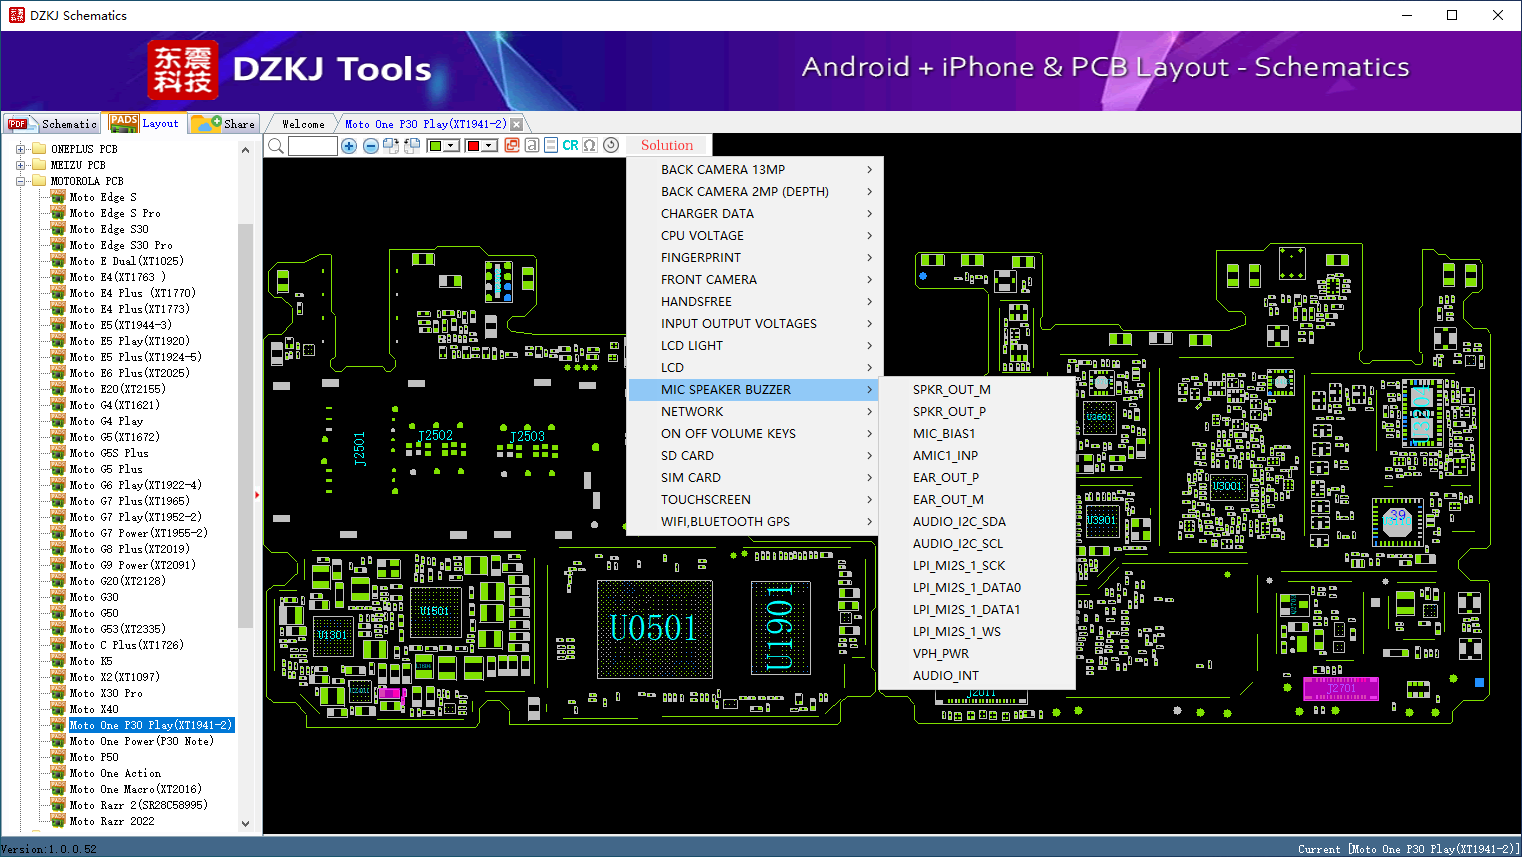Screen dimensions: 1522x857
Task: Choose MIC_BIAS1 from the submenu
Action: [977, 433]
